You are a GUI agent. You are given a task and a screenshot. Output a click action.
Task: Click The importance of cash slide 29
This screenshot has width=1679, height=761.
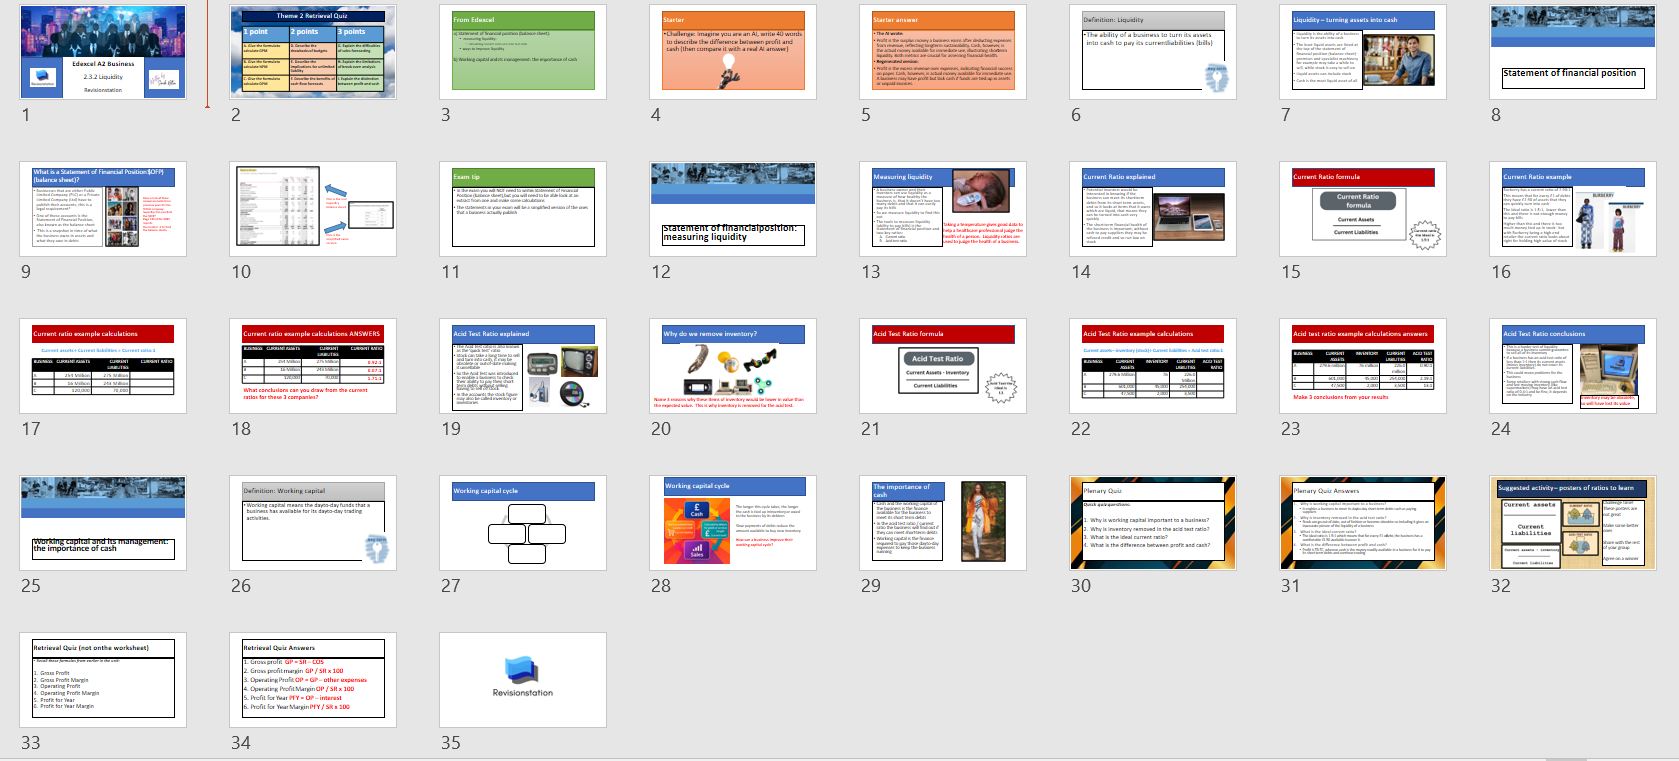click(x=943, y=523)
